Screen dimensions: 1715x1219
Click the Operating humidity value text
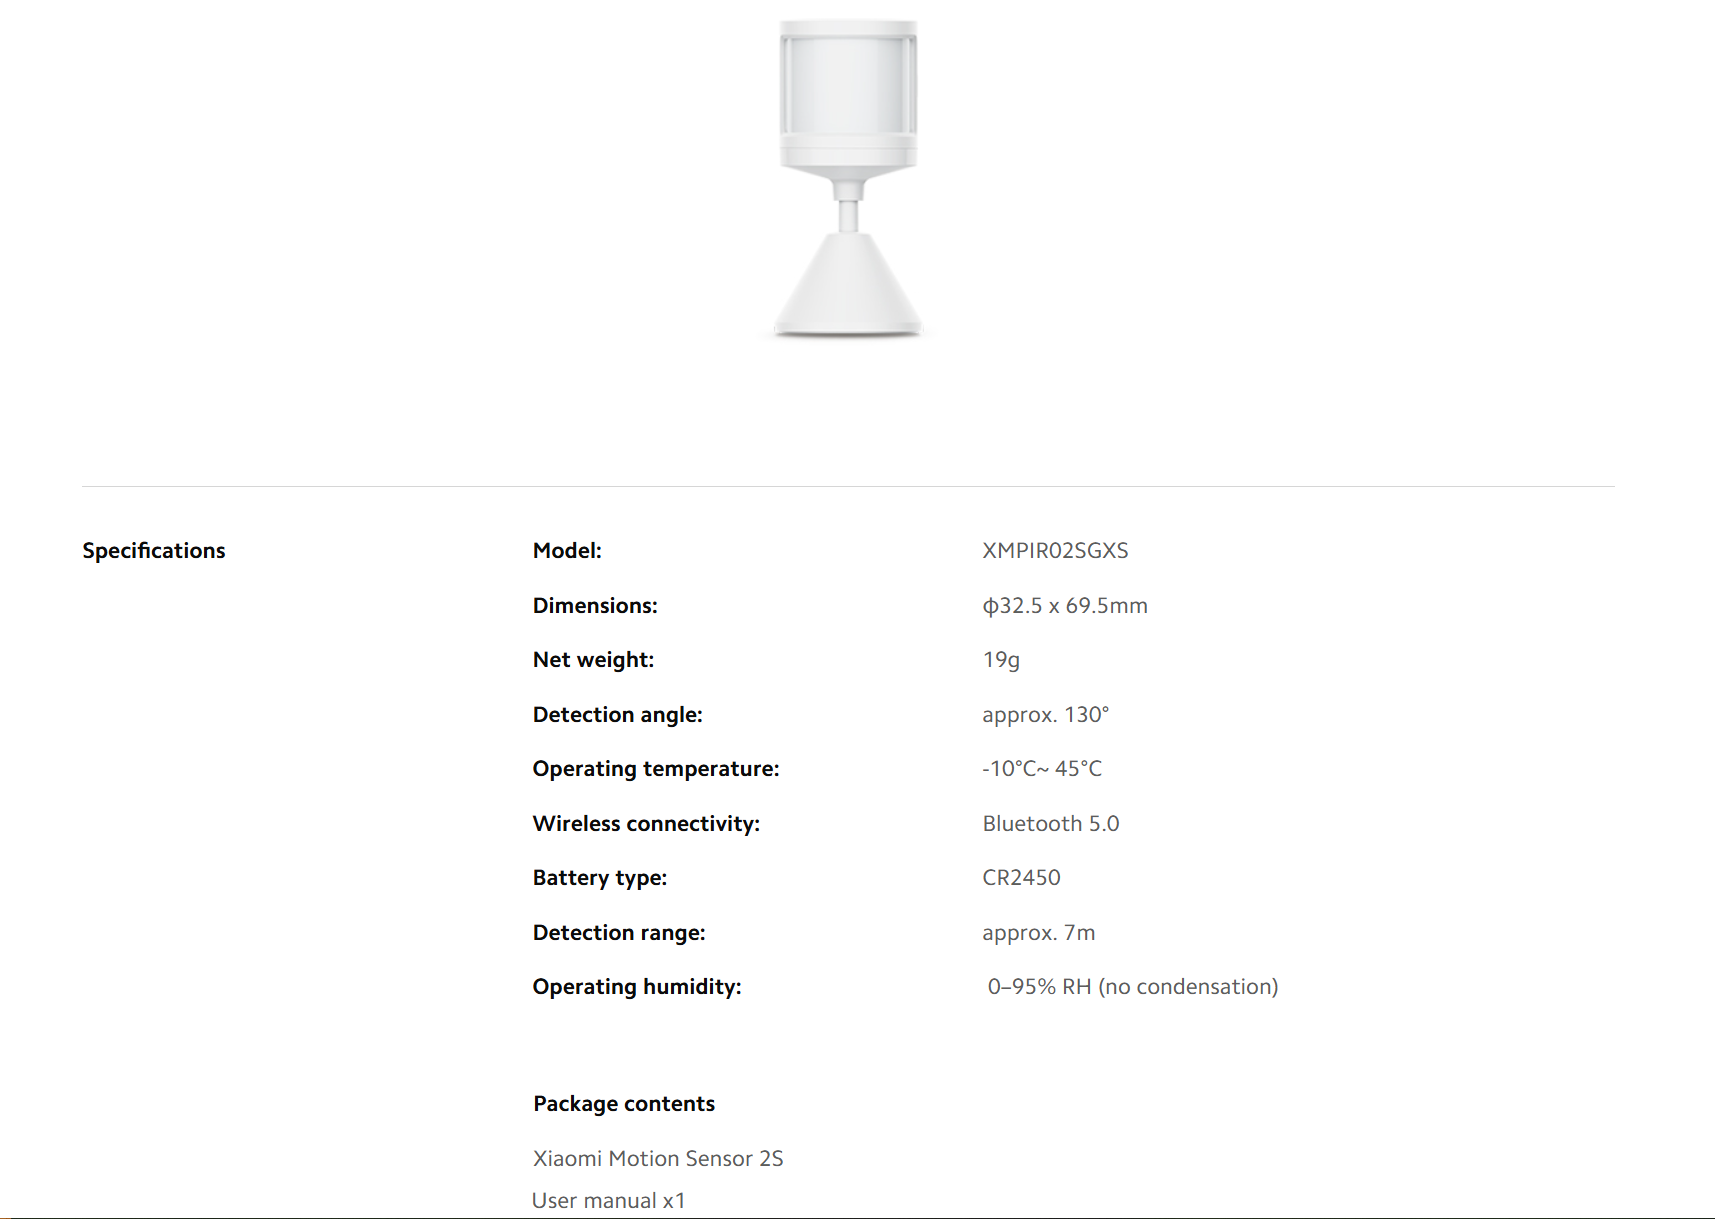click(1133, 987)
